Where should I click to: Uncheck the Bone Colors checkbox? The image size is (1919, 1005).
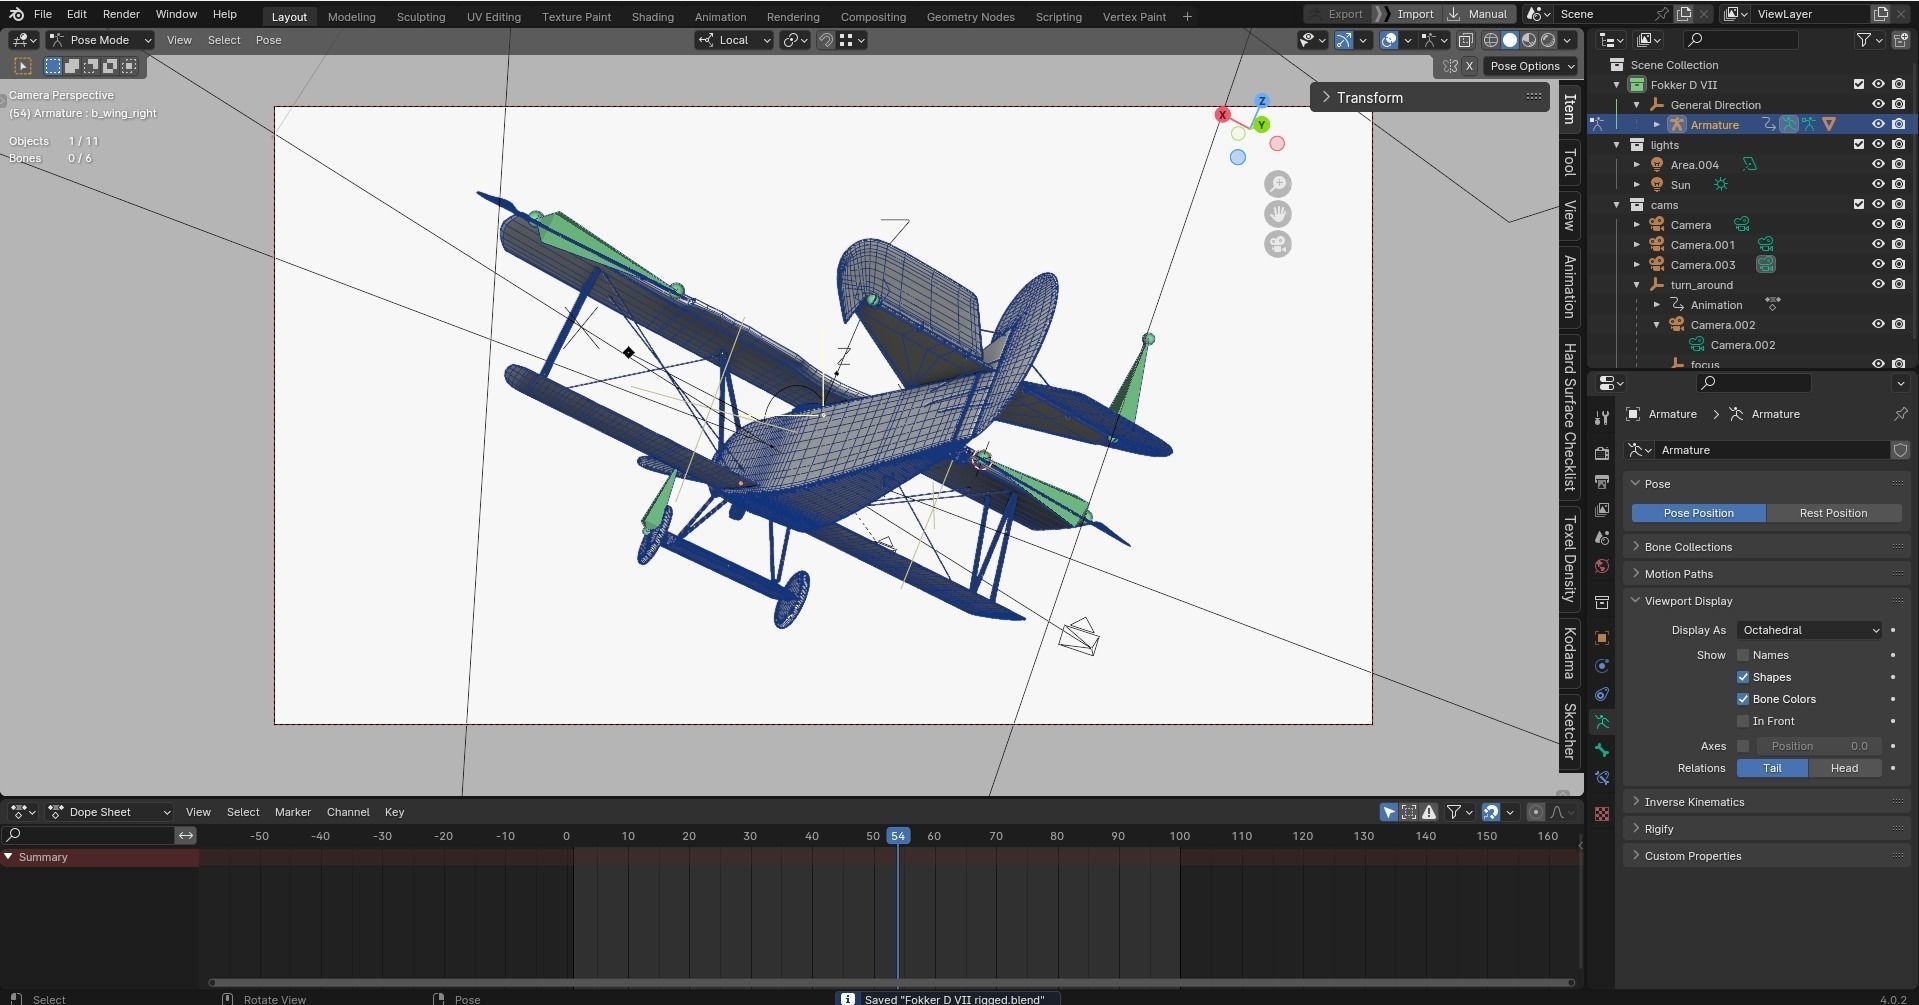pyautogui.click(x=1743, y=699)
